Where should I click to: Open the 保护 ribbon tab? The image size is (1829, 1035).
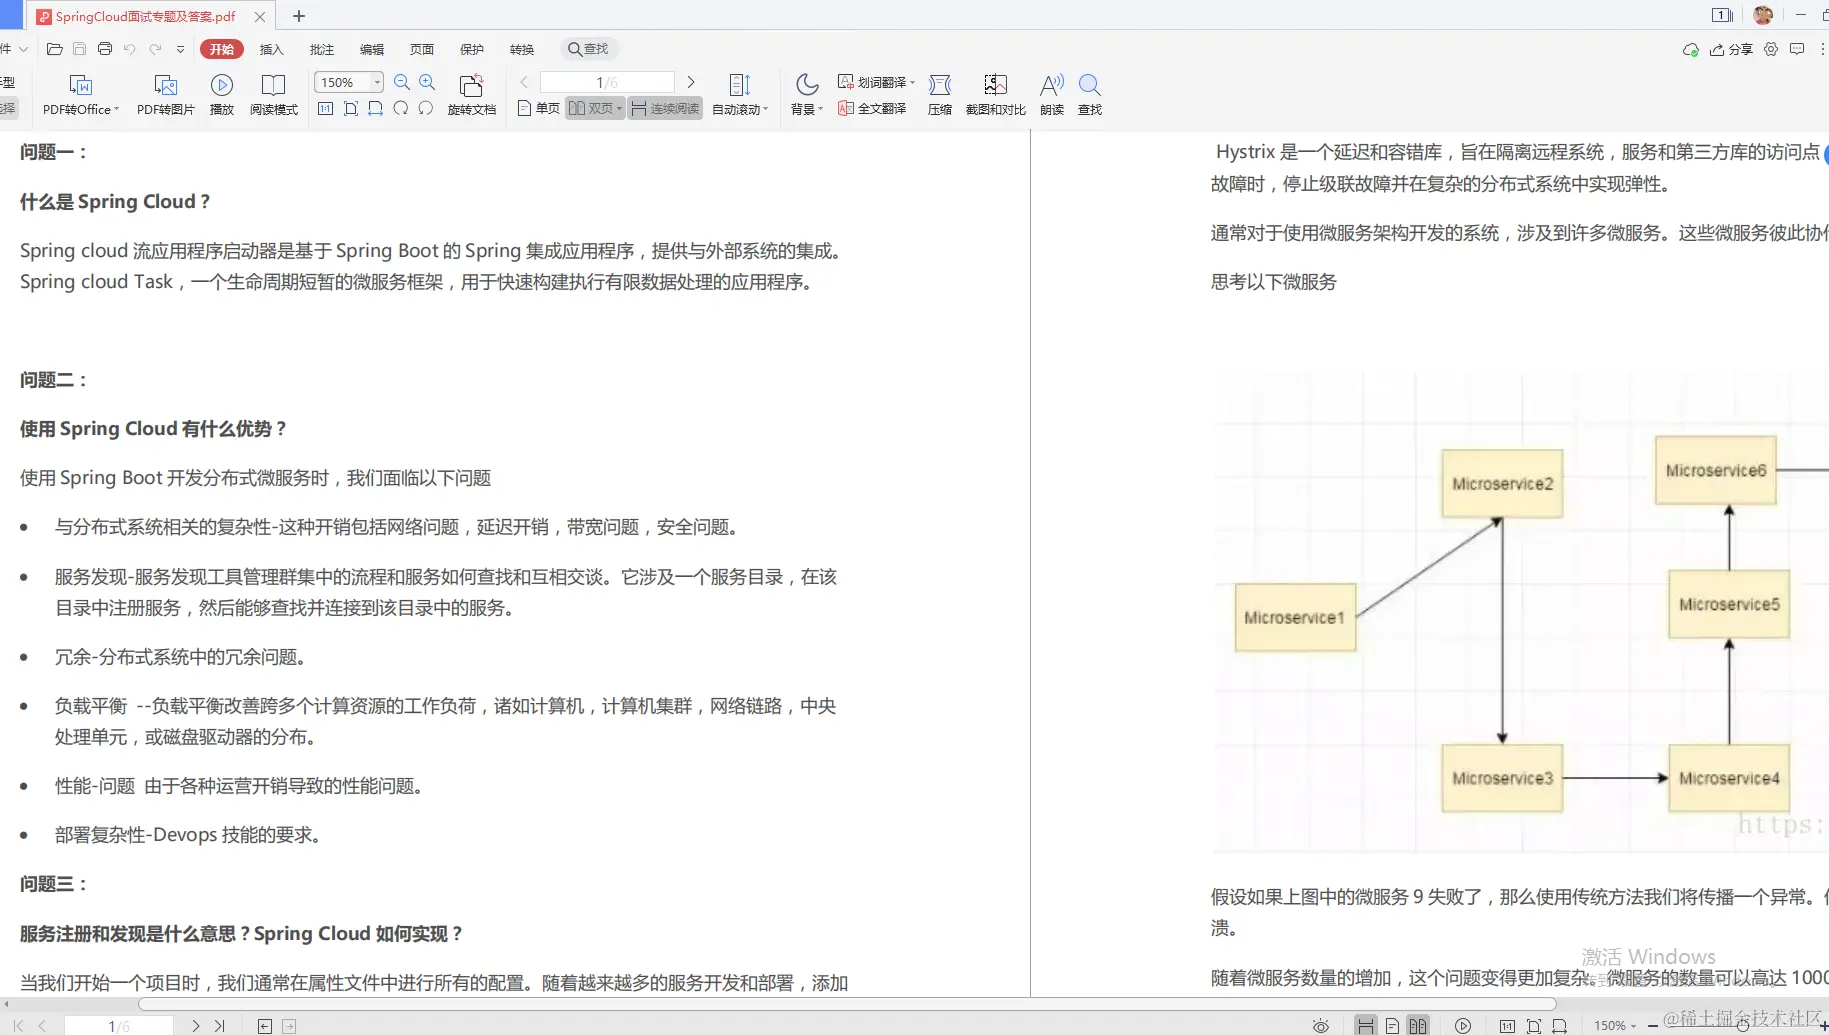[x=472, y=49]
